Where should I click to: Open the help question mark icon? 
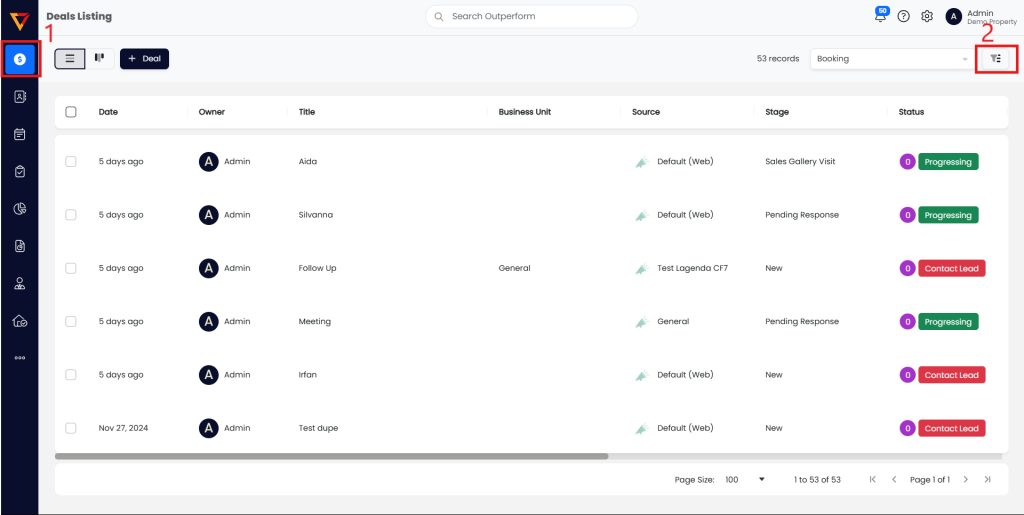coord(904,16)
